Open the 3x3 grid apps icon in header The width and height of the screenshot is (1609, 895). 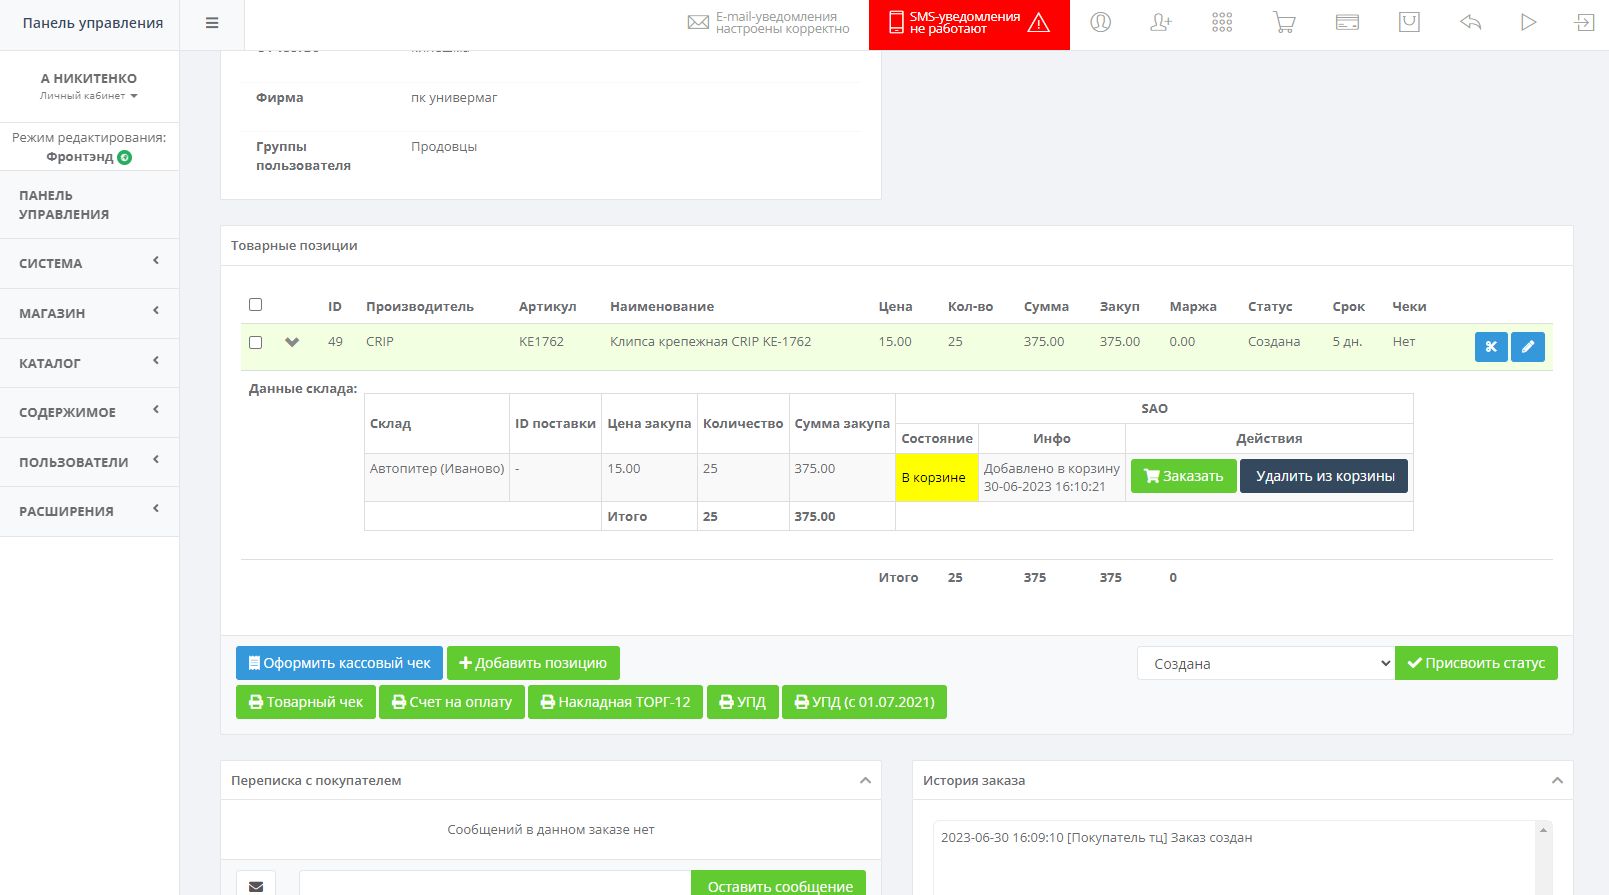(x=1222, y=23)
